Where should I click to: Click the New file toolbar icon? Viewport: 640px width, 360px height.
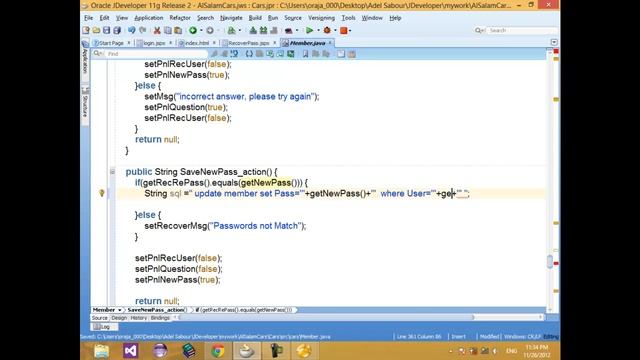point(86,30)
